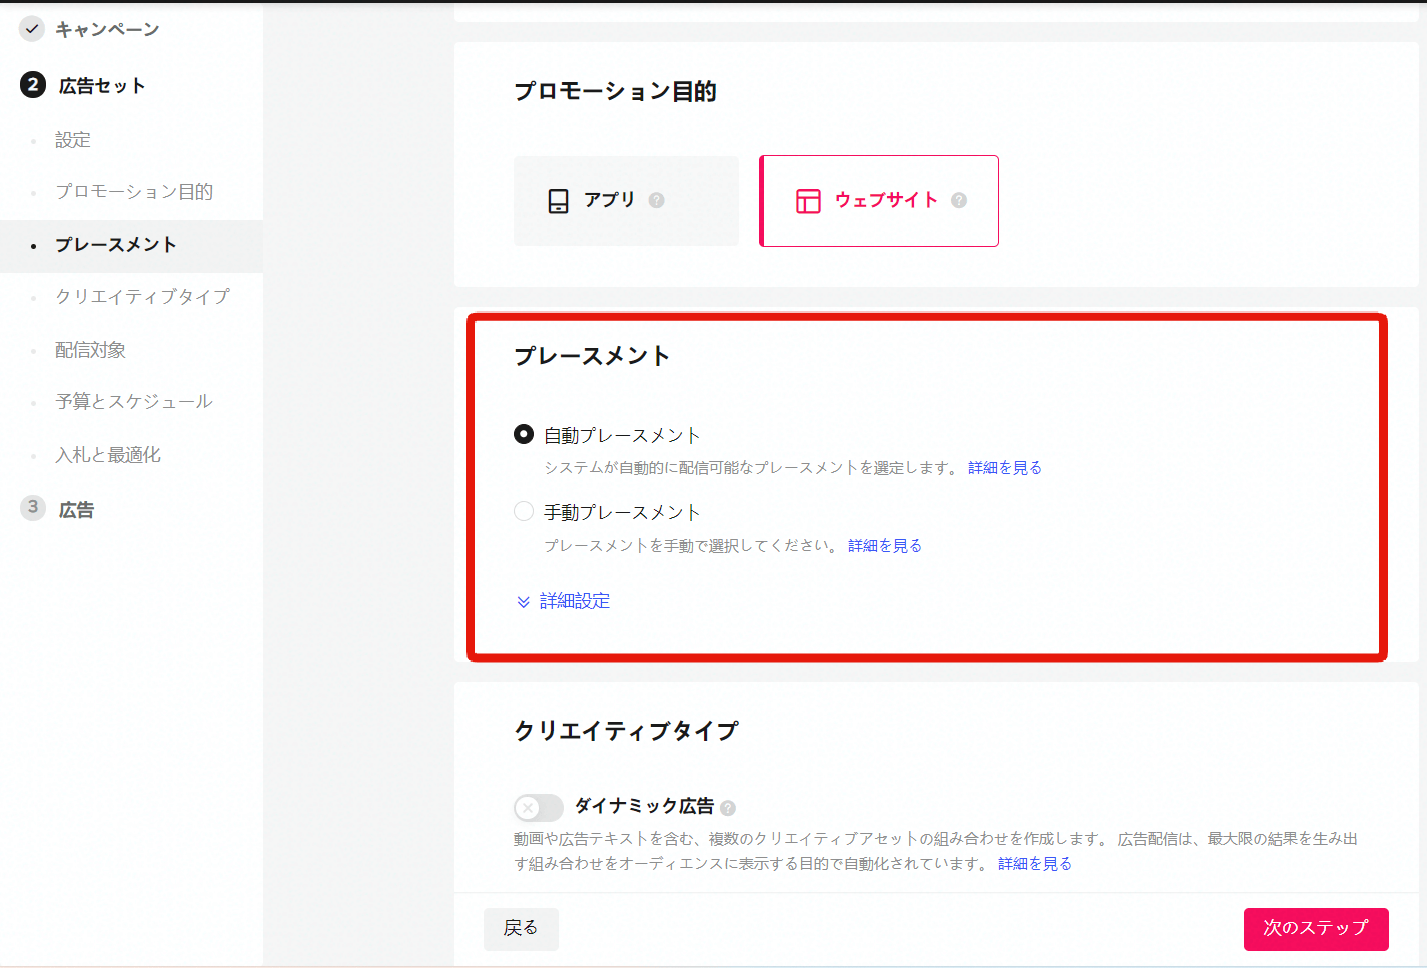Screen dimensions: 1427x968
Task: Open 広告セット step in sidebar
Action: point(102,86)
